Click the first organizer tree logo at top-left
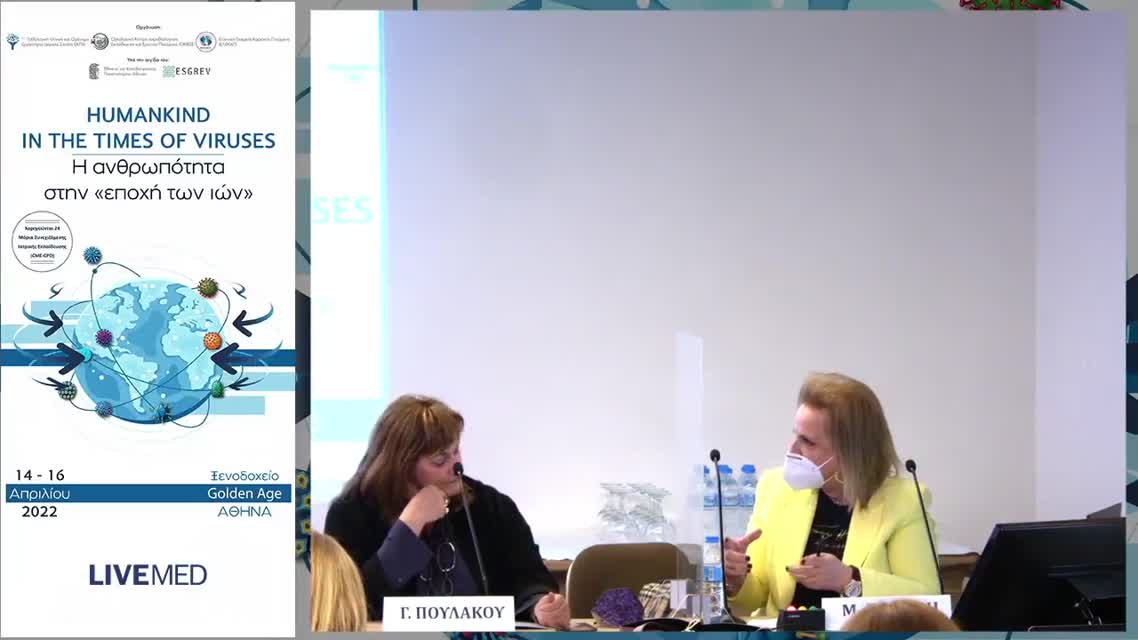1138x640 pixels. 13,41
